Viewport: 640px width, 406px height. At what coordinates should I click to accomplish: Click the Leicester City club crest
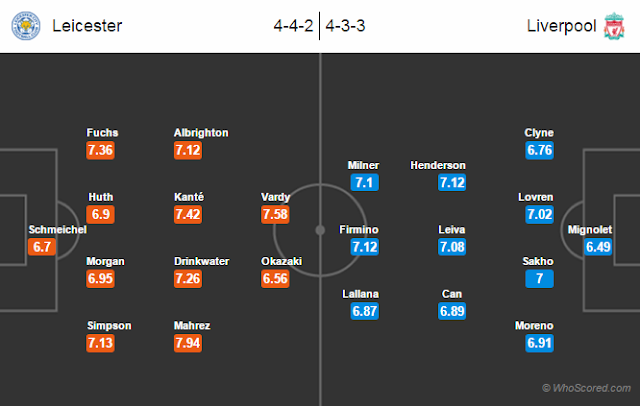coord(26,26)
